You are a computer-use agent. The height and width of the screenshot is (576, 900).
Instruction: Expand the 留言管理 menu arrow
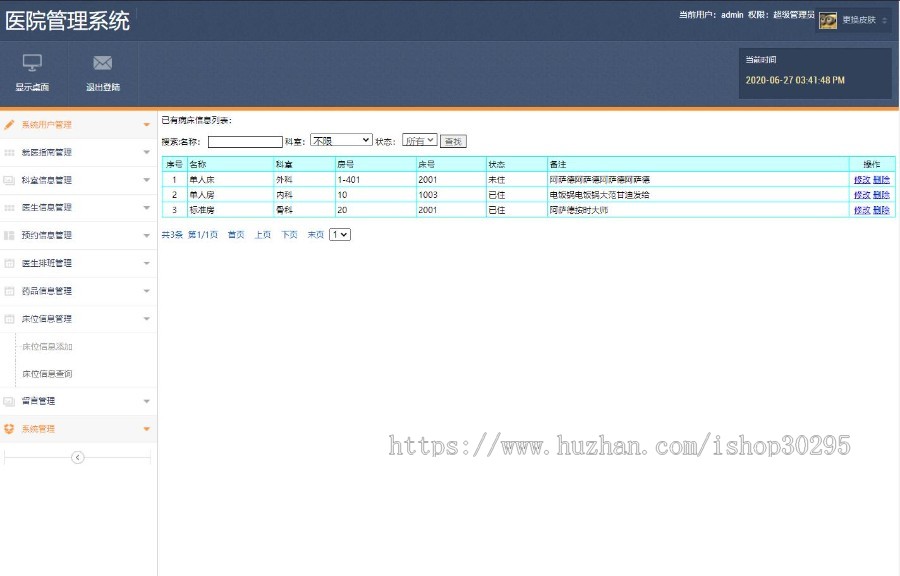click(146, 401)
